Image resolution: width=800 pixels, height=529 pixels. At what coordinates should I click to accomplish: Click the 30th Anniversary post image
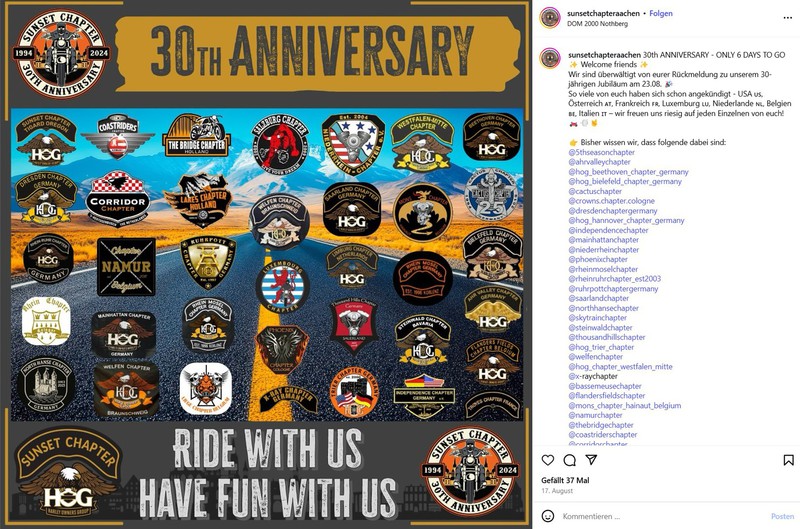(266, 264)
